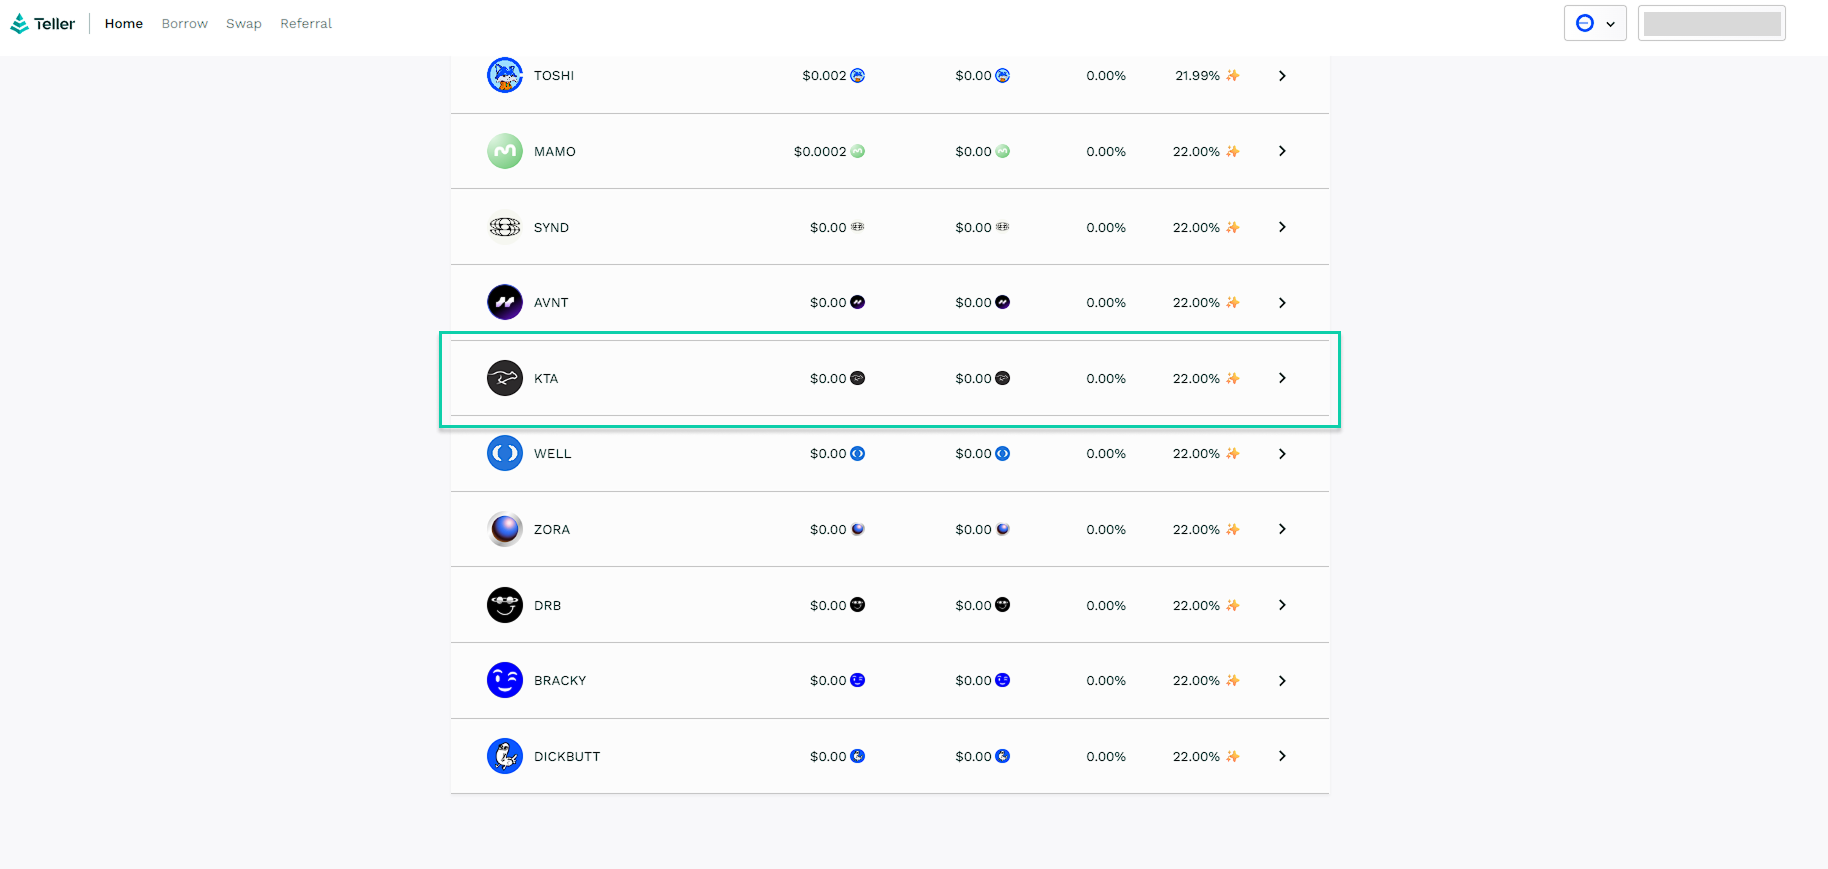The height and width of the screenshot is (869, 1828).
Task: Click the green MAMO token icon
Action: (504, 151)
